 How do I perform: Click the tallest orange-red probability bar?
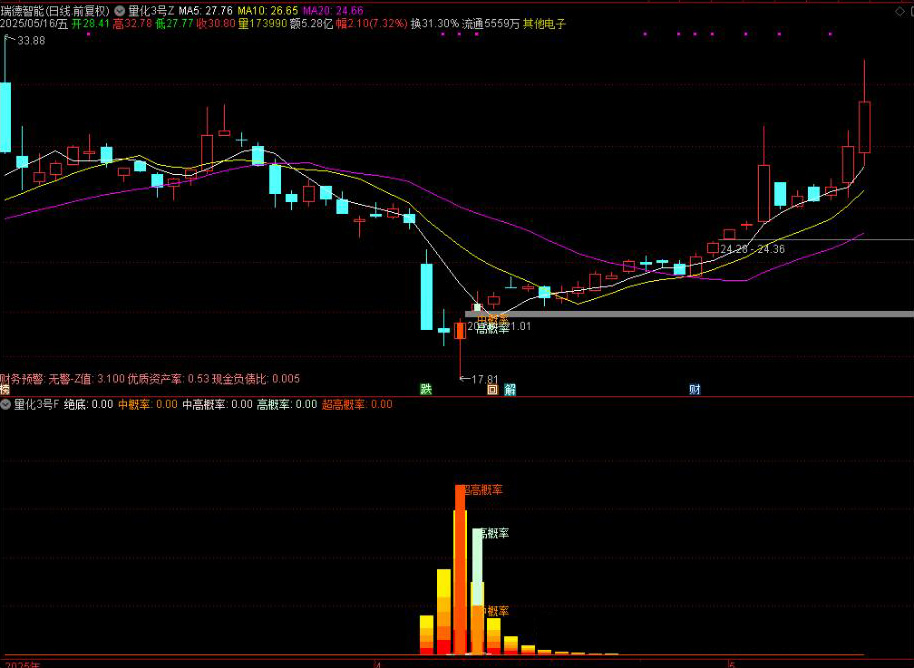click(460, 569)
